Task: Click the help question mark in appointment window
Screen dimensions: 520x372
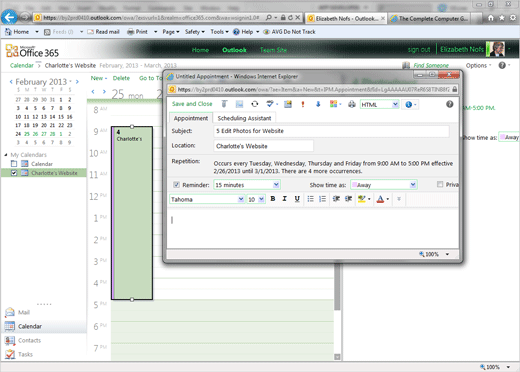Action: point(450,104)
